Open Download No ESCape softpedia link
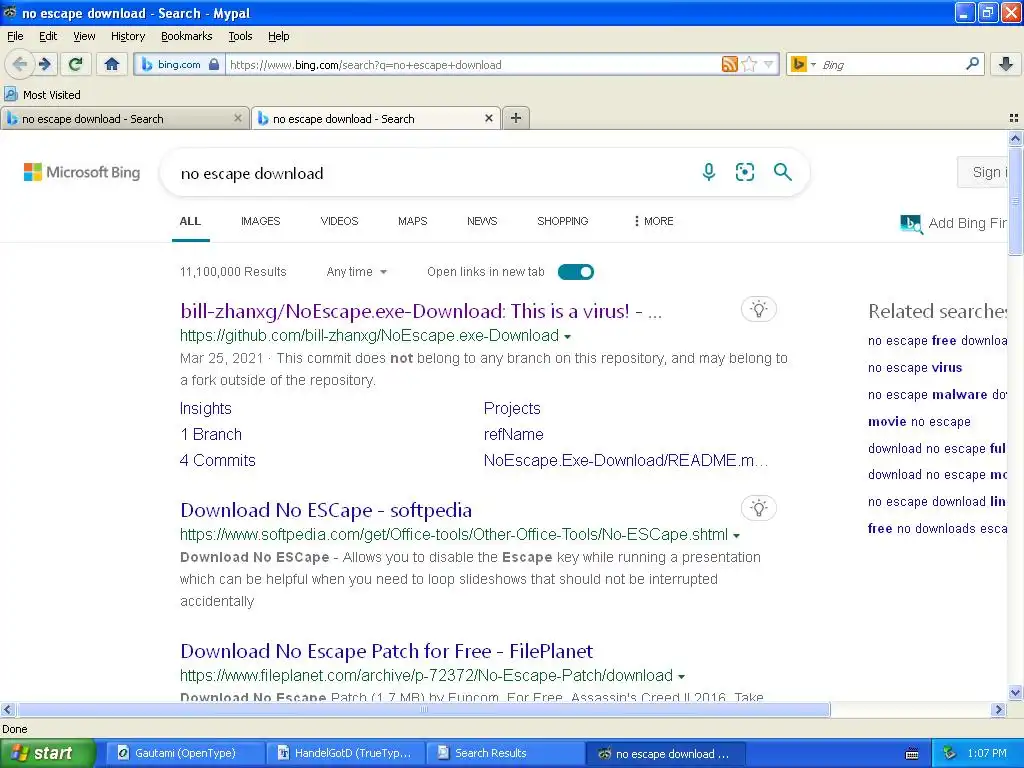 [326, 510]
